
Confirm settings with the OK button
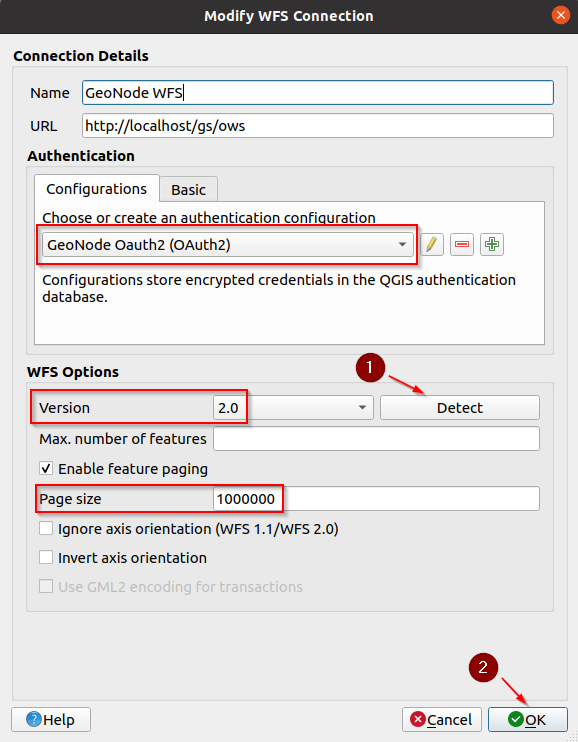pyautogui.click(x=527, y=720)
